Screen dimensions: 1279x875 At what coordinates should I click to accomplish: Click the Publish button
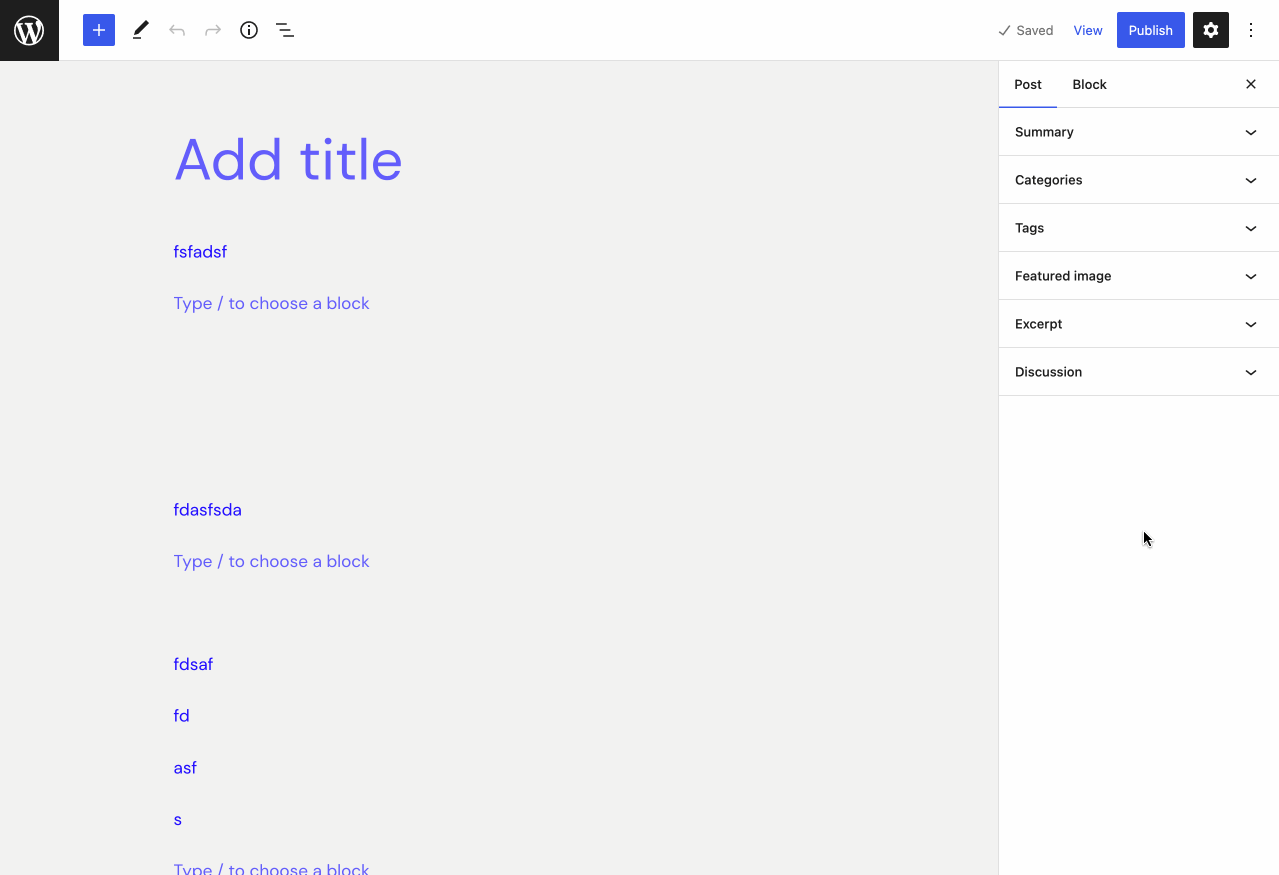(x=1151, y=30)
